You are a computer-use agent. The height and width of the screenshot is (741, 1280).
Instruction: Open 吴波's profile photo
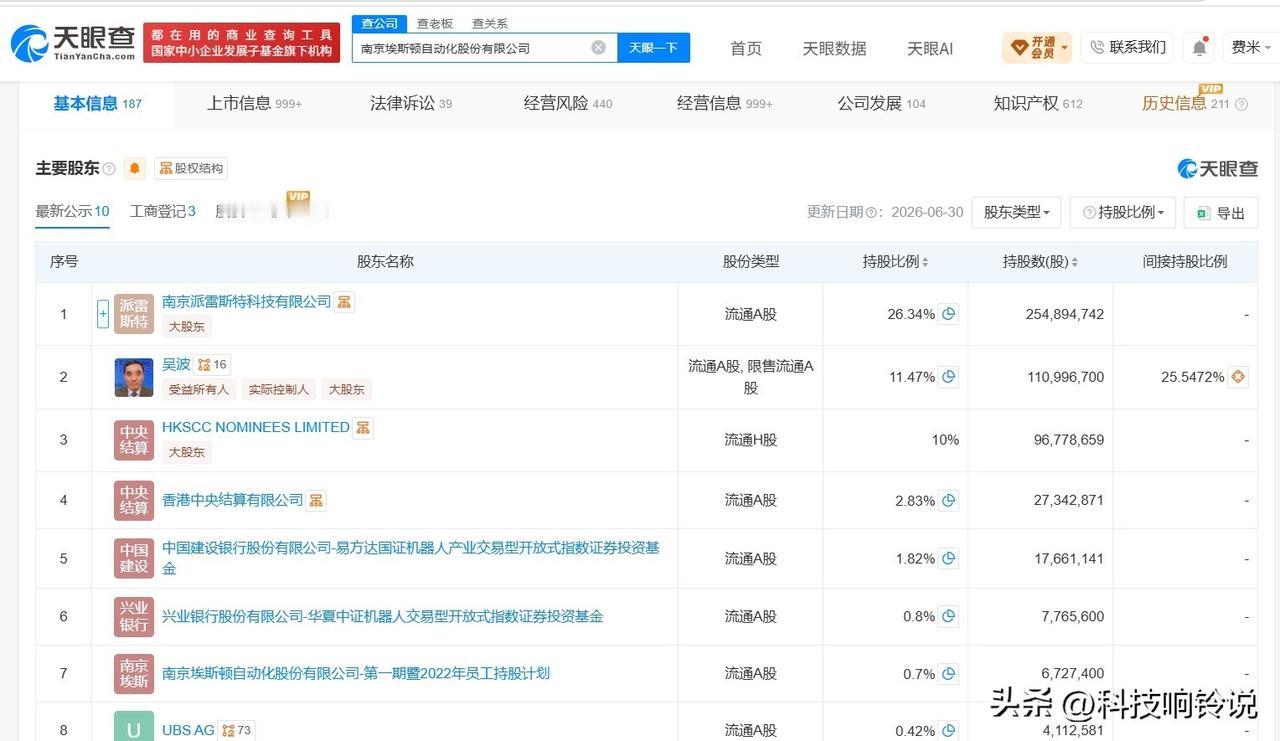click(x=134, y=377)
